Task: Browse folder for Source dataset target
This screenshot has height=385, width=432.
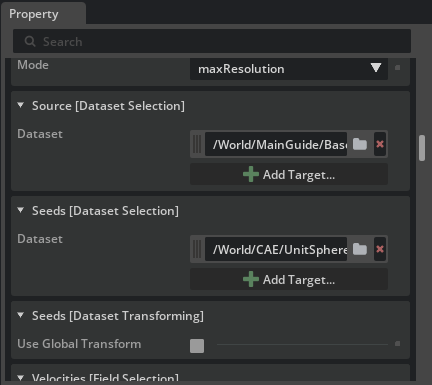Action: pos(360,144)
